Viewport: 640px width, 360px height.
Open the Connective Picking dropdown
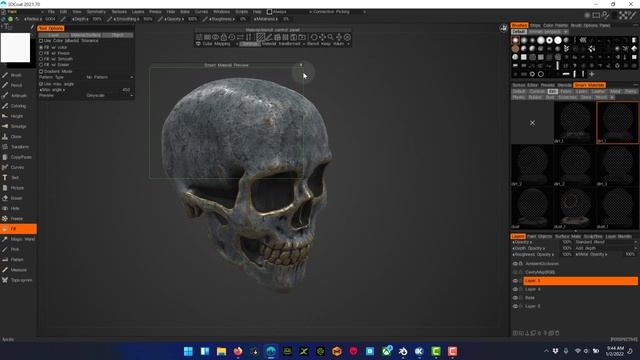(337, 12)
